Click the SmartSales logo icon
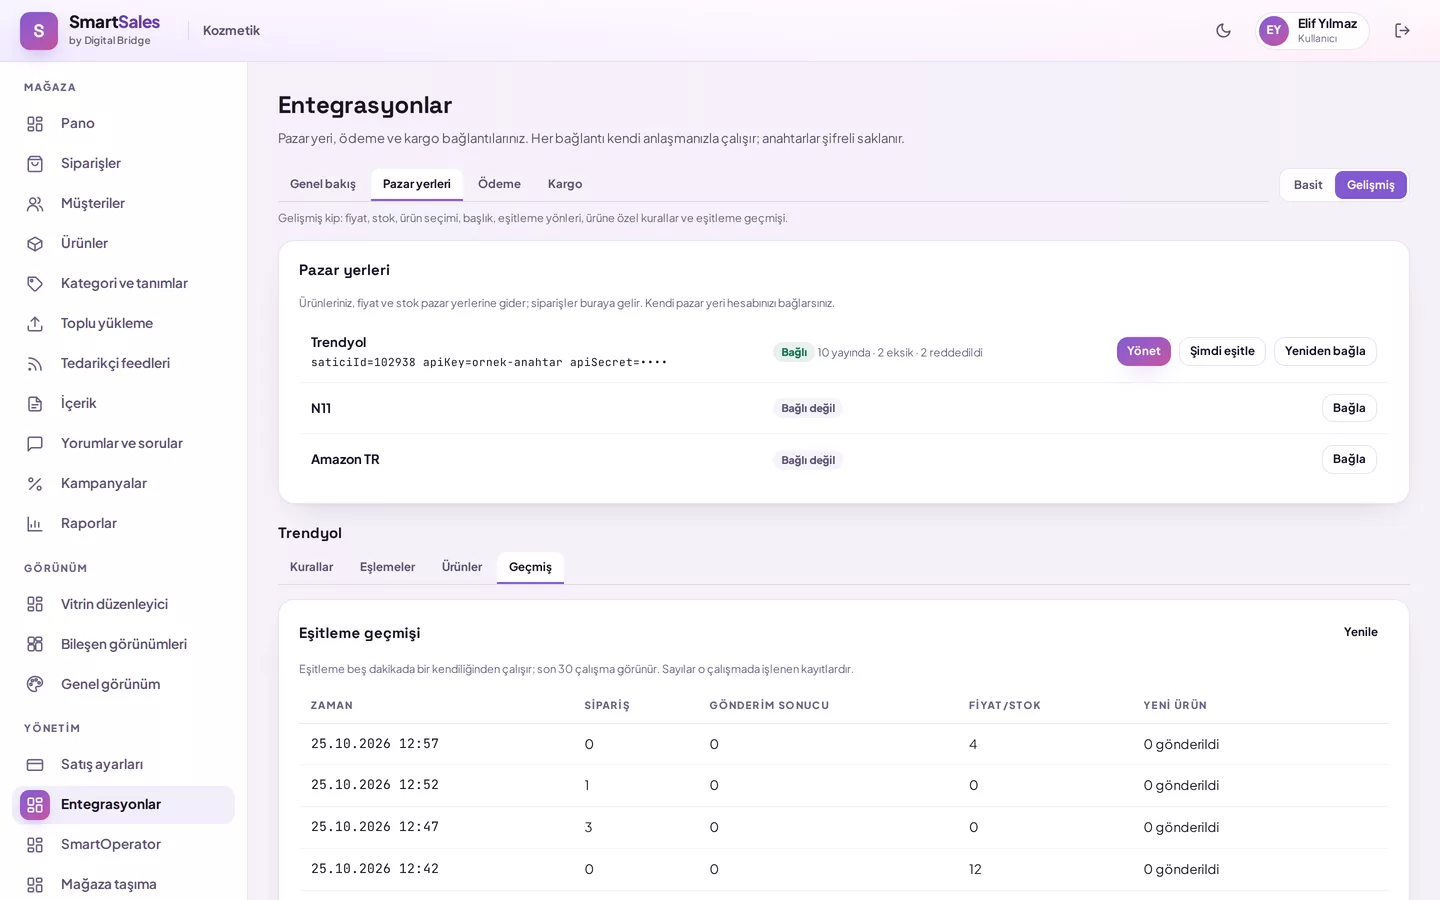 pos(39,31)
